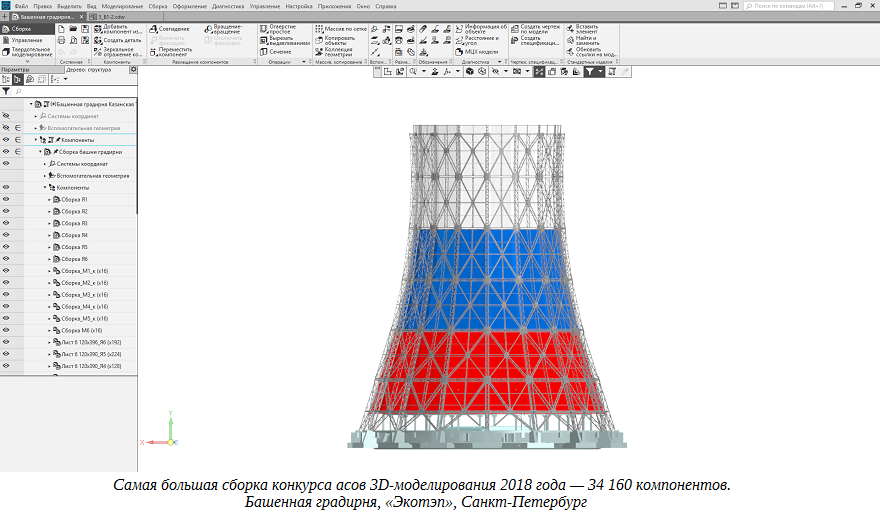
Task: Click the Найти и заменить tool
Action: (583, 40)
